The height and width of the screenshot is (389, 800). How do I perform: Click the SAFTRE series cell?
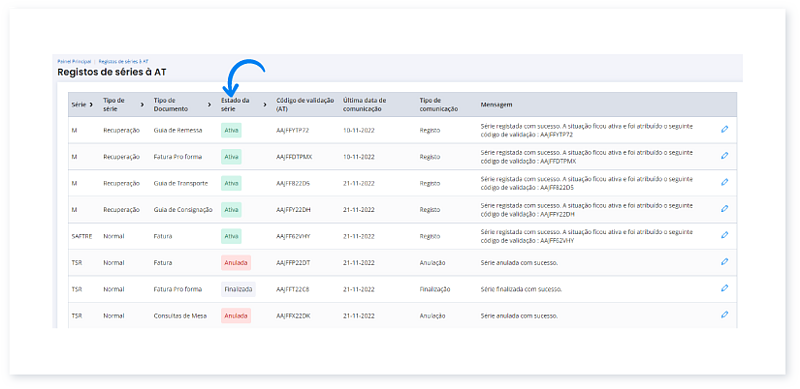82,236
